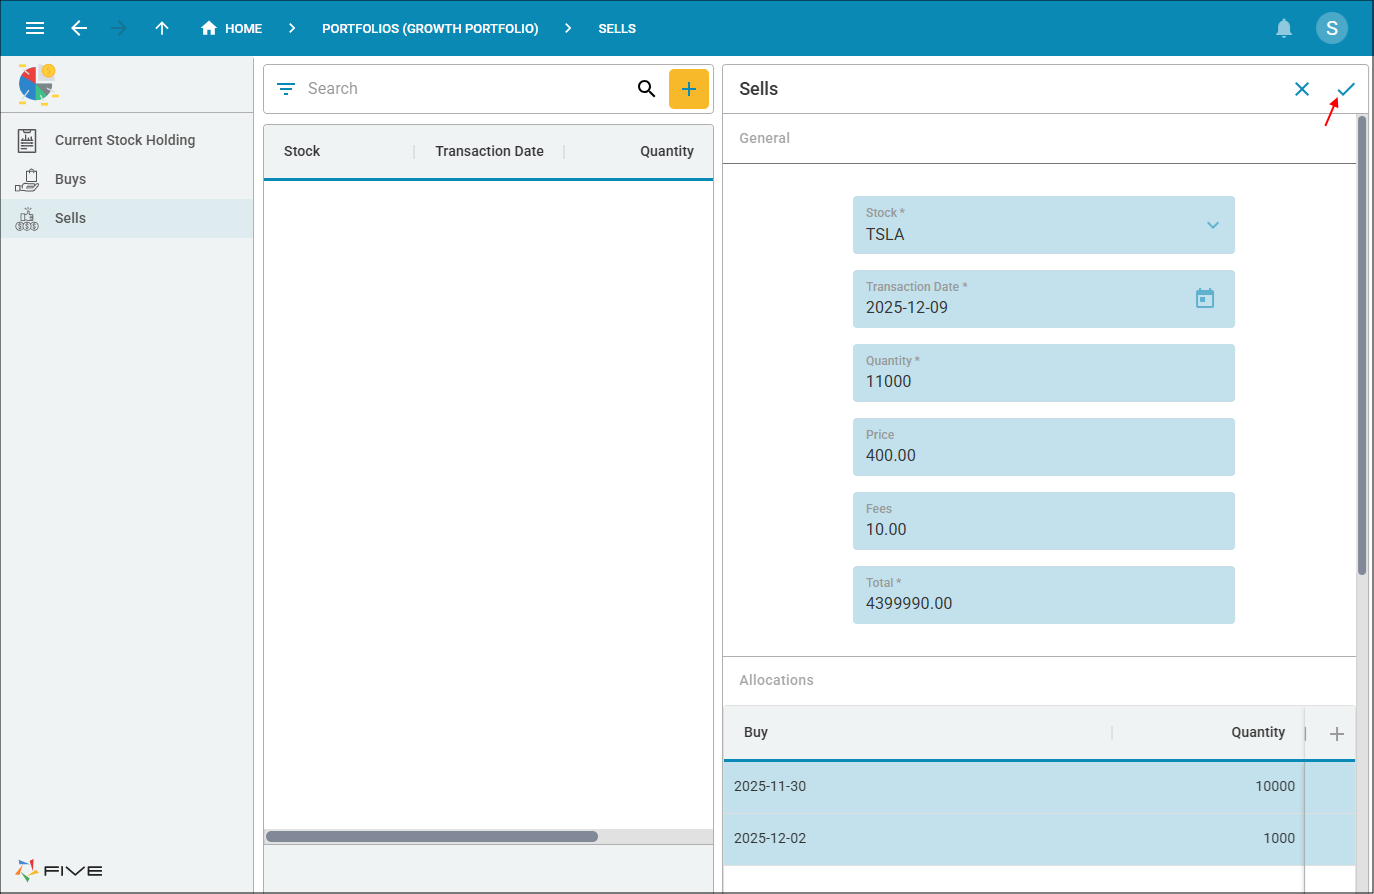Click the Total field 4399990.00
Screen dimensions: 1374x894
1044,595
